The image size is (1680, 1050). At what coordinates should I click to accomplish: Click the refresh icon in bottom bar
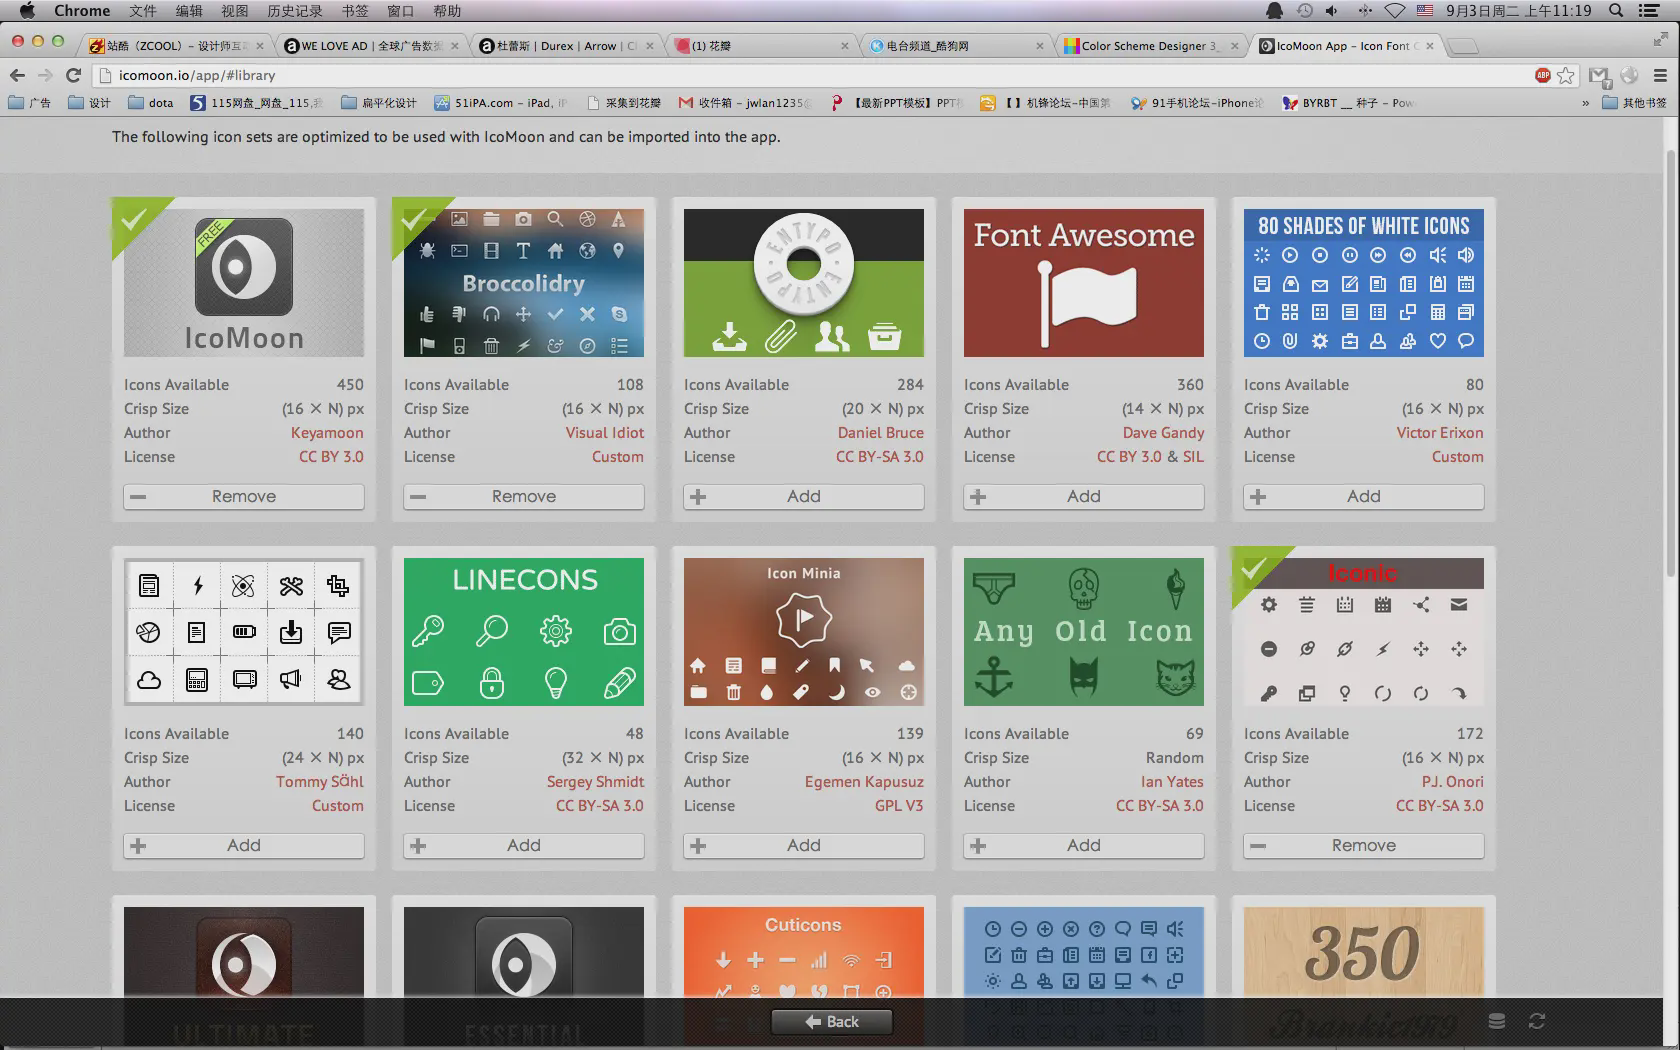click(1537, 1021)
